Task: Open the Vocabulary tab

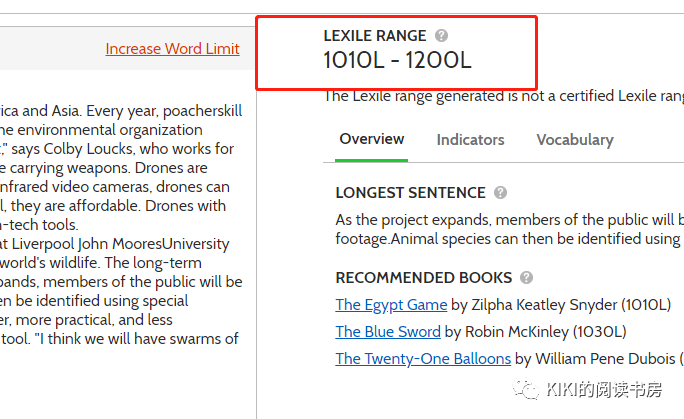Action: click(575, 140)
